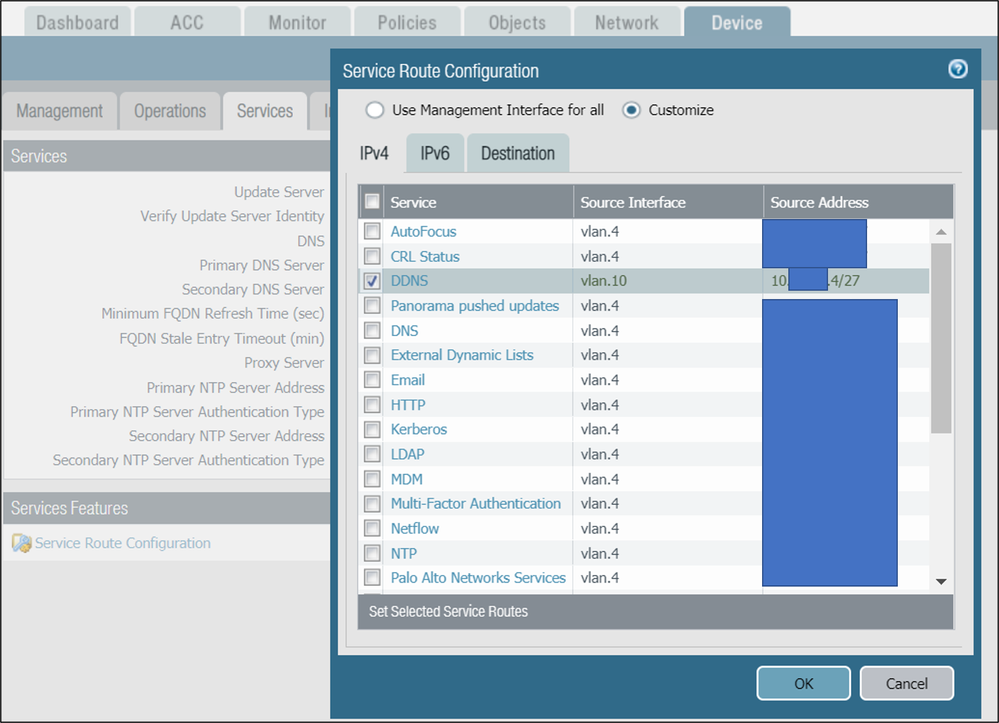This screenshot has height=723, width=999.
Task: Open the Palo Alto Networks Services link
Action: tap(478, 578)
